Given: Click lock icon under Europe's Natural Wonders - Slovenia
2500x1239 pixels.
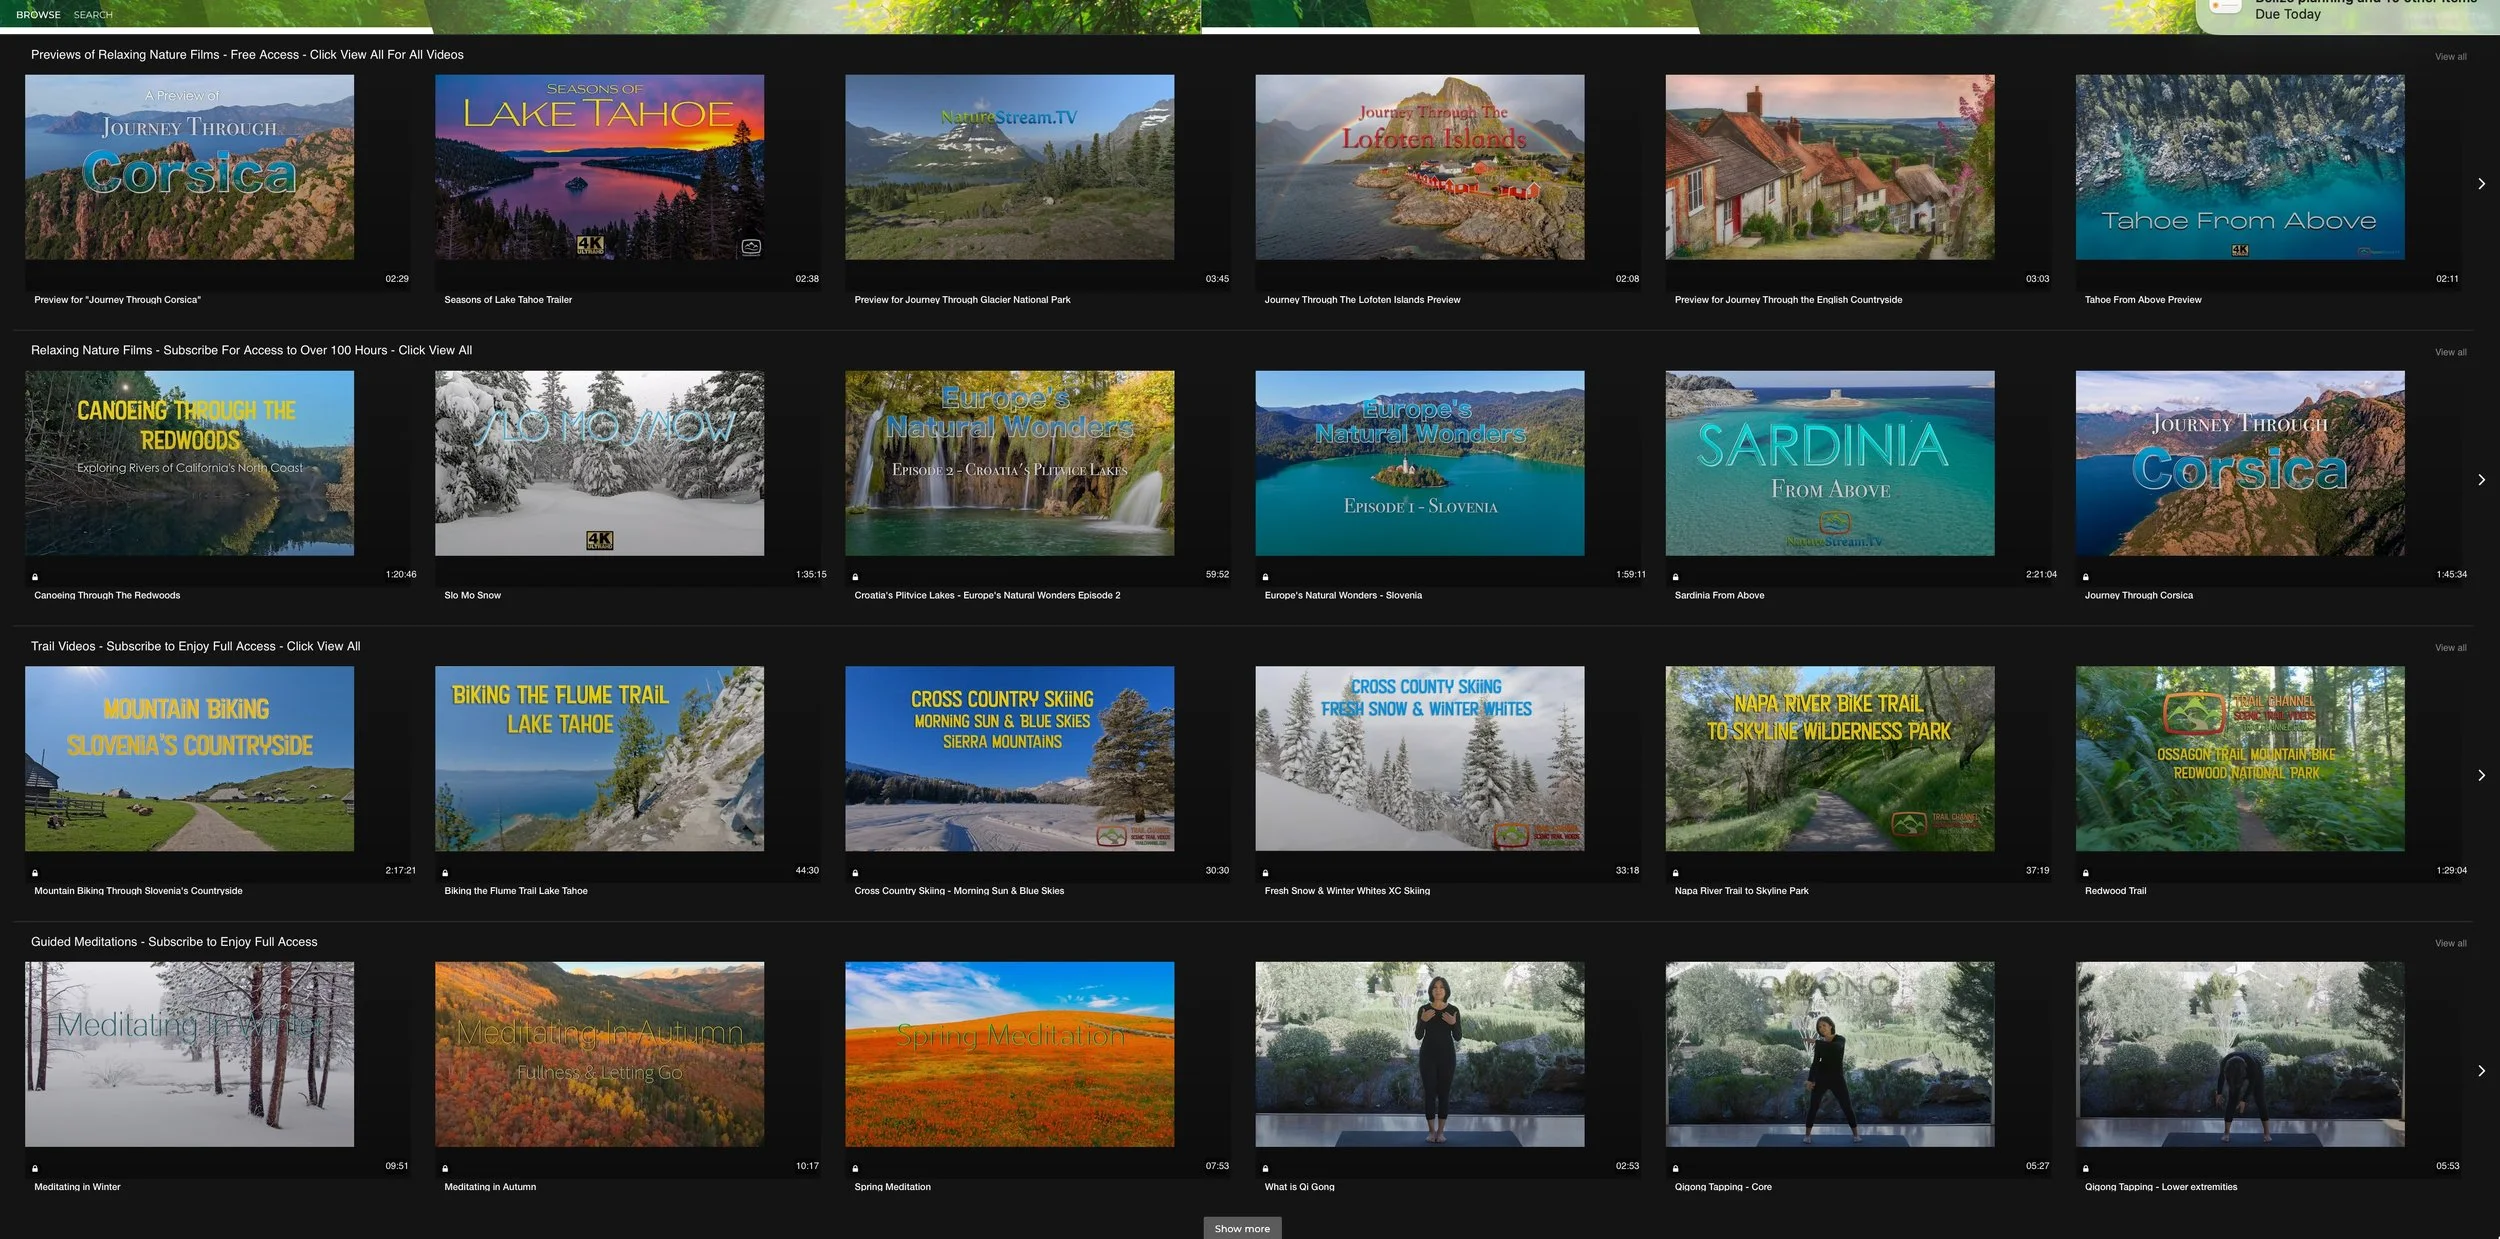Looking at the screenshot, I should tap(1266, 577).
